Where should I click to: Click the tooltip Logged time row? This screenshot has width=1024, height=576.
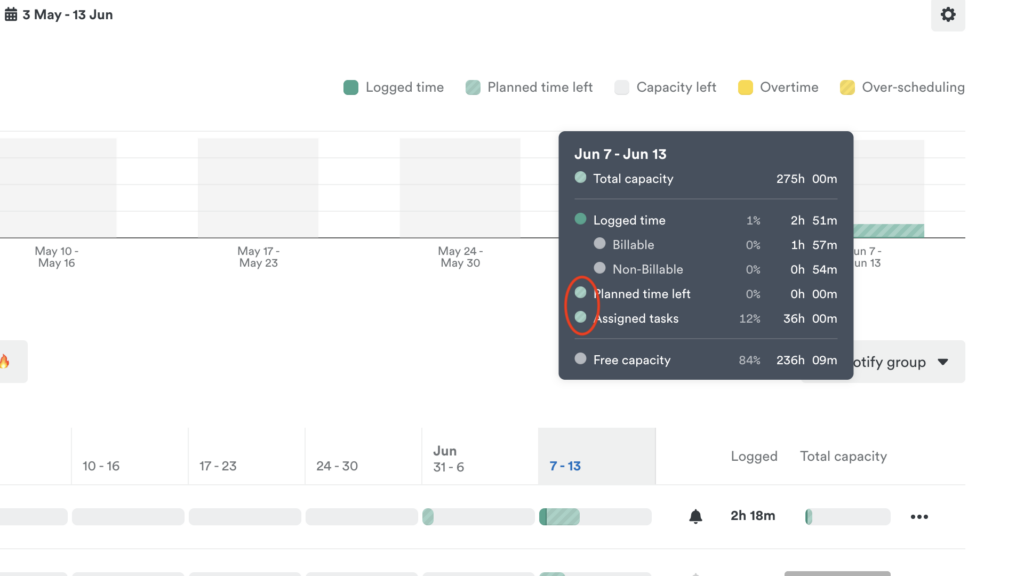pyautogui.click(x=705, y=220)
